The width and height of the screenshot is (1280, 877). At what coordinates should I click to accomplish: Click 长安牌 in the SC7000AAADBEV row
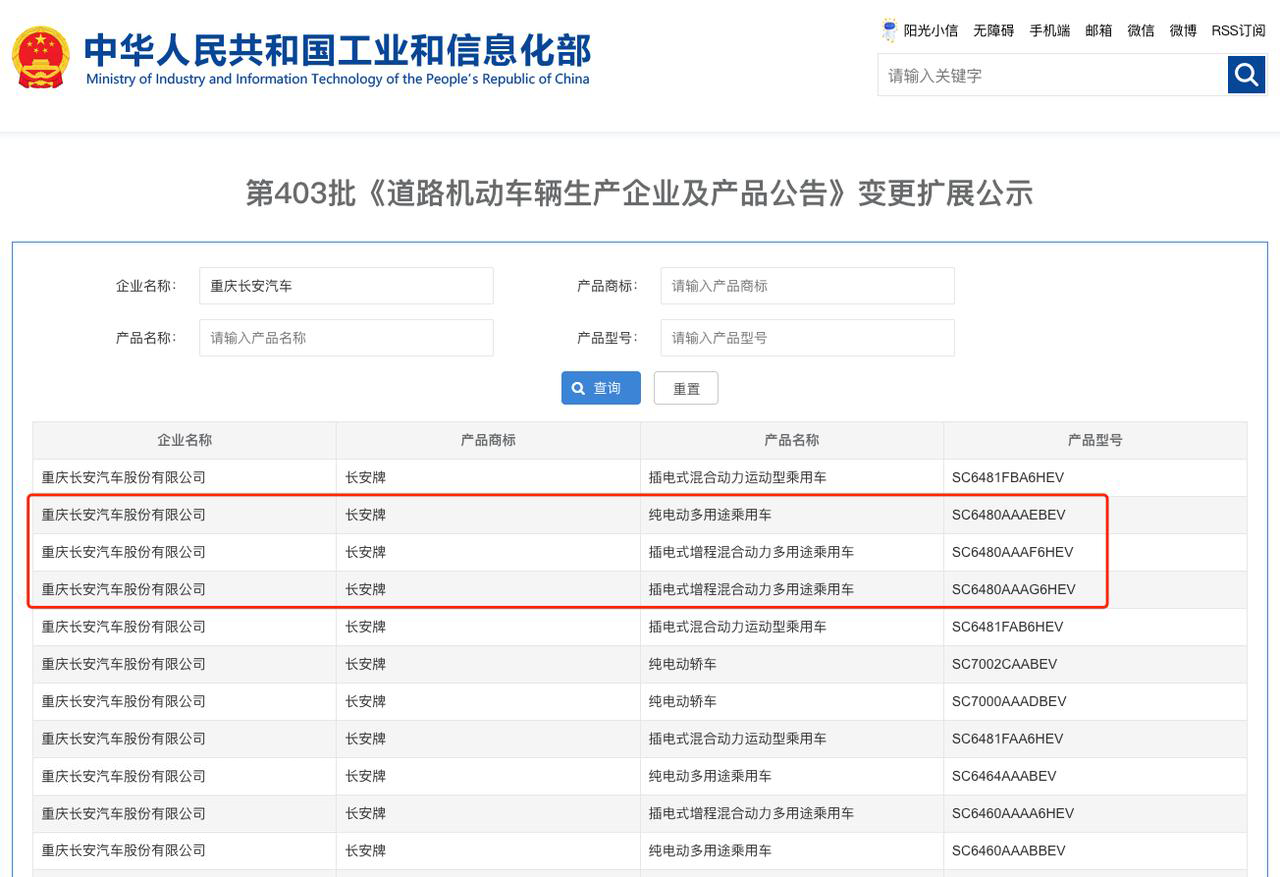click(x=366, y=702)
